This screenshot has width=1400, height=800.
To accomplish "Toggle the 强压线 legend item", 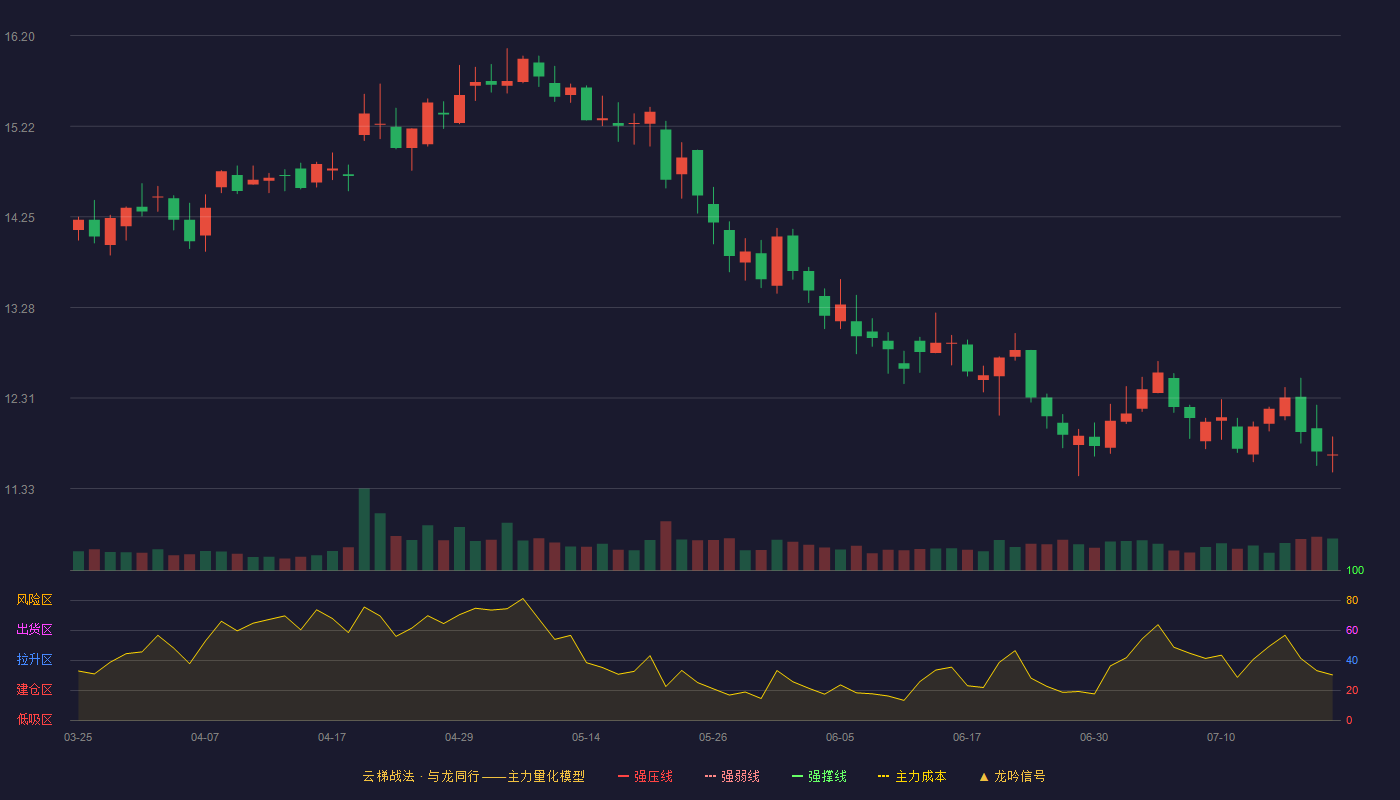I will click(645, 776).
